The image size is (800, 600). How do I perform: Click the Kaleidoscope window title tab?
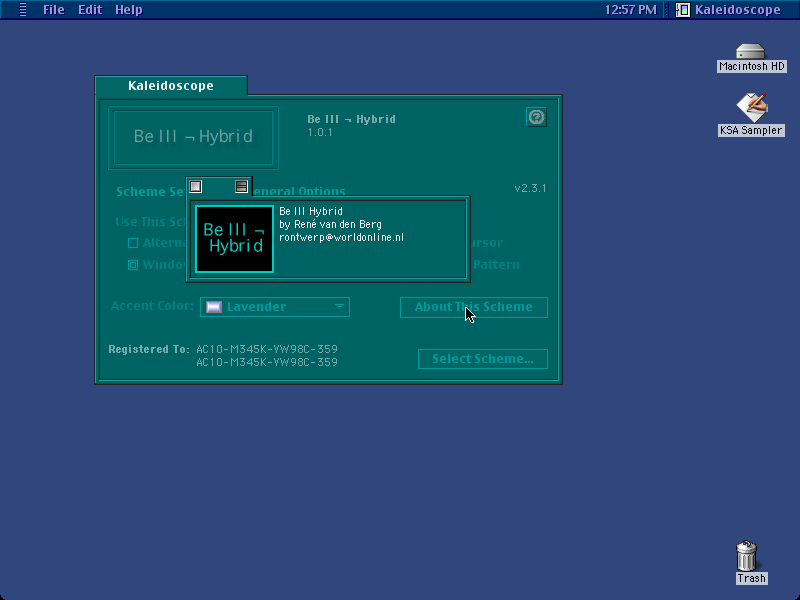171,86
